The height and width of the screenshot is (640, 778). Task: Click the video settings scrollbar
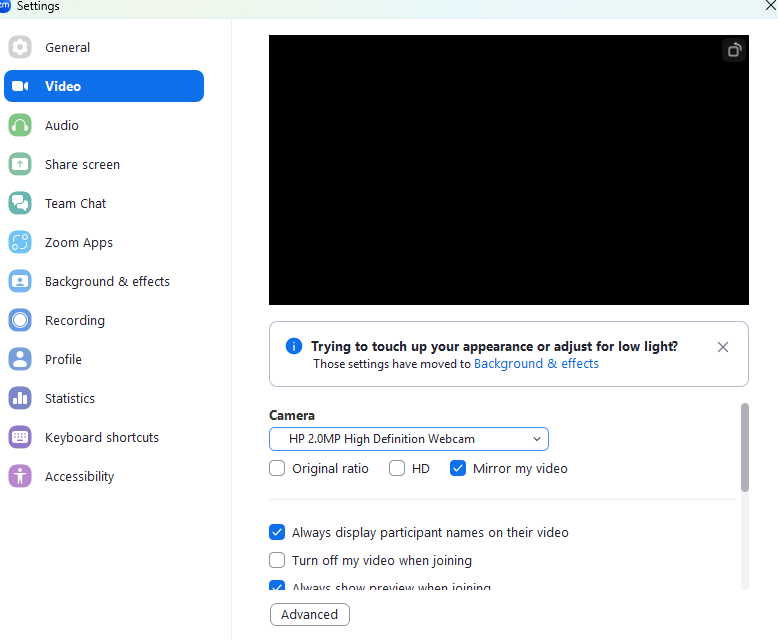tap(744, 447)
